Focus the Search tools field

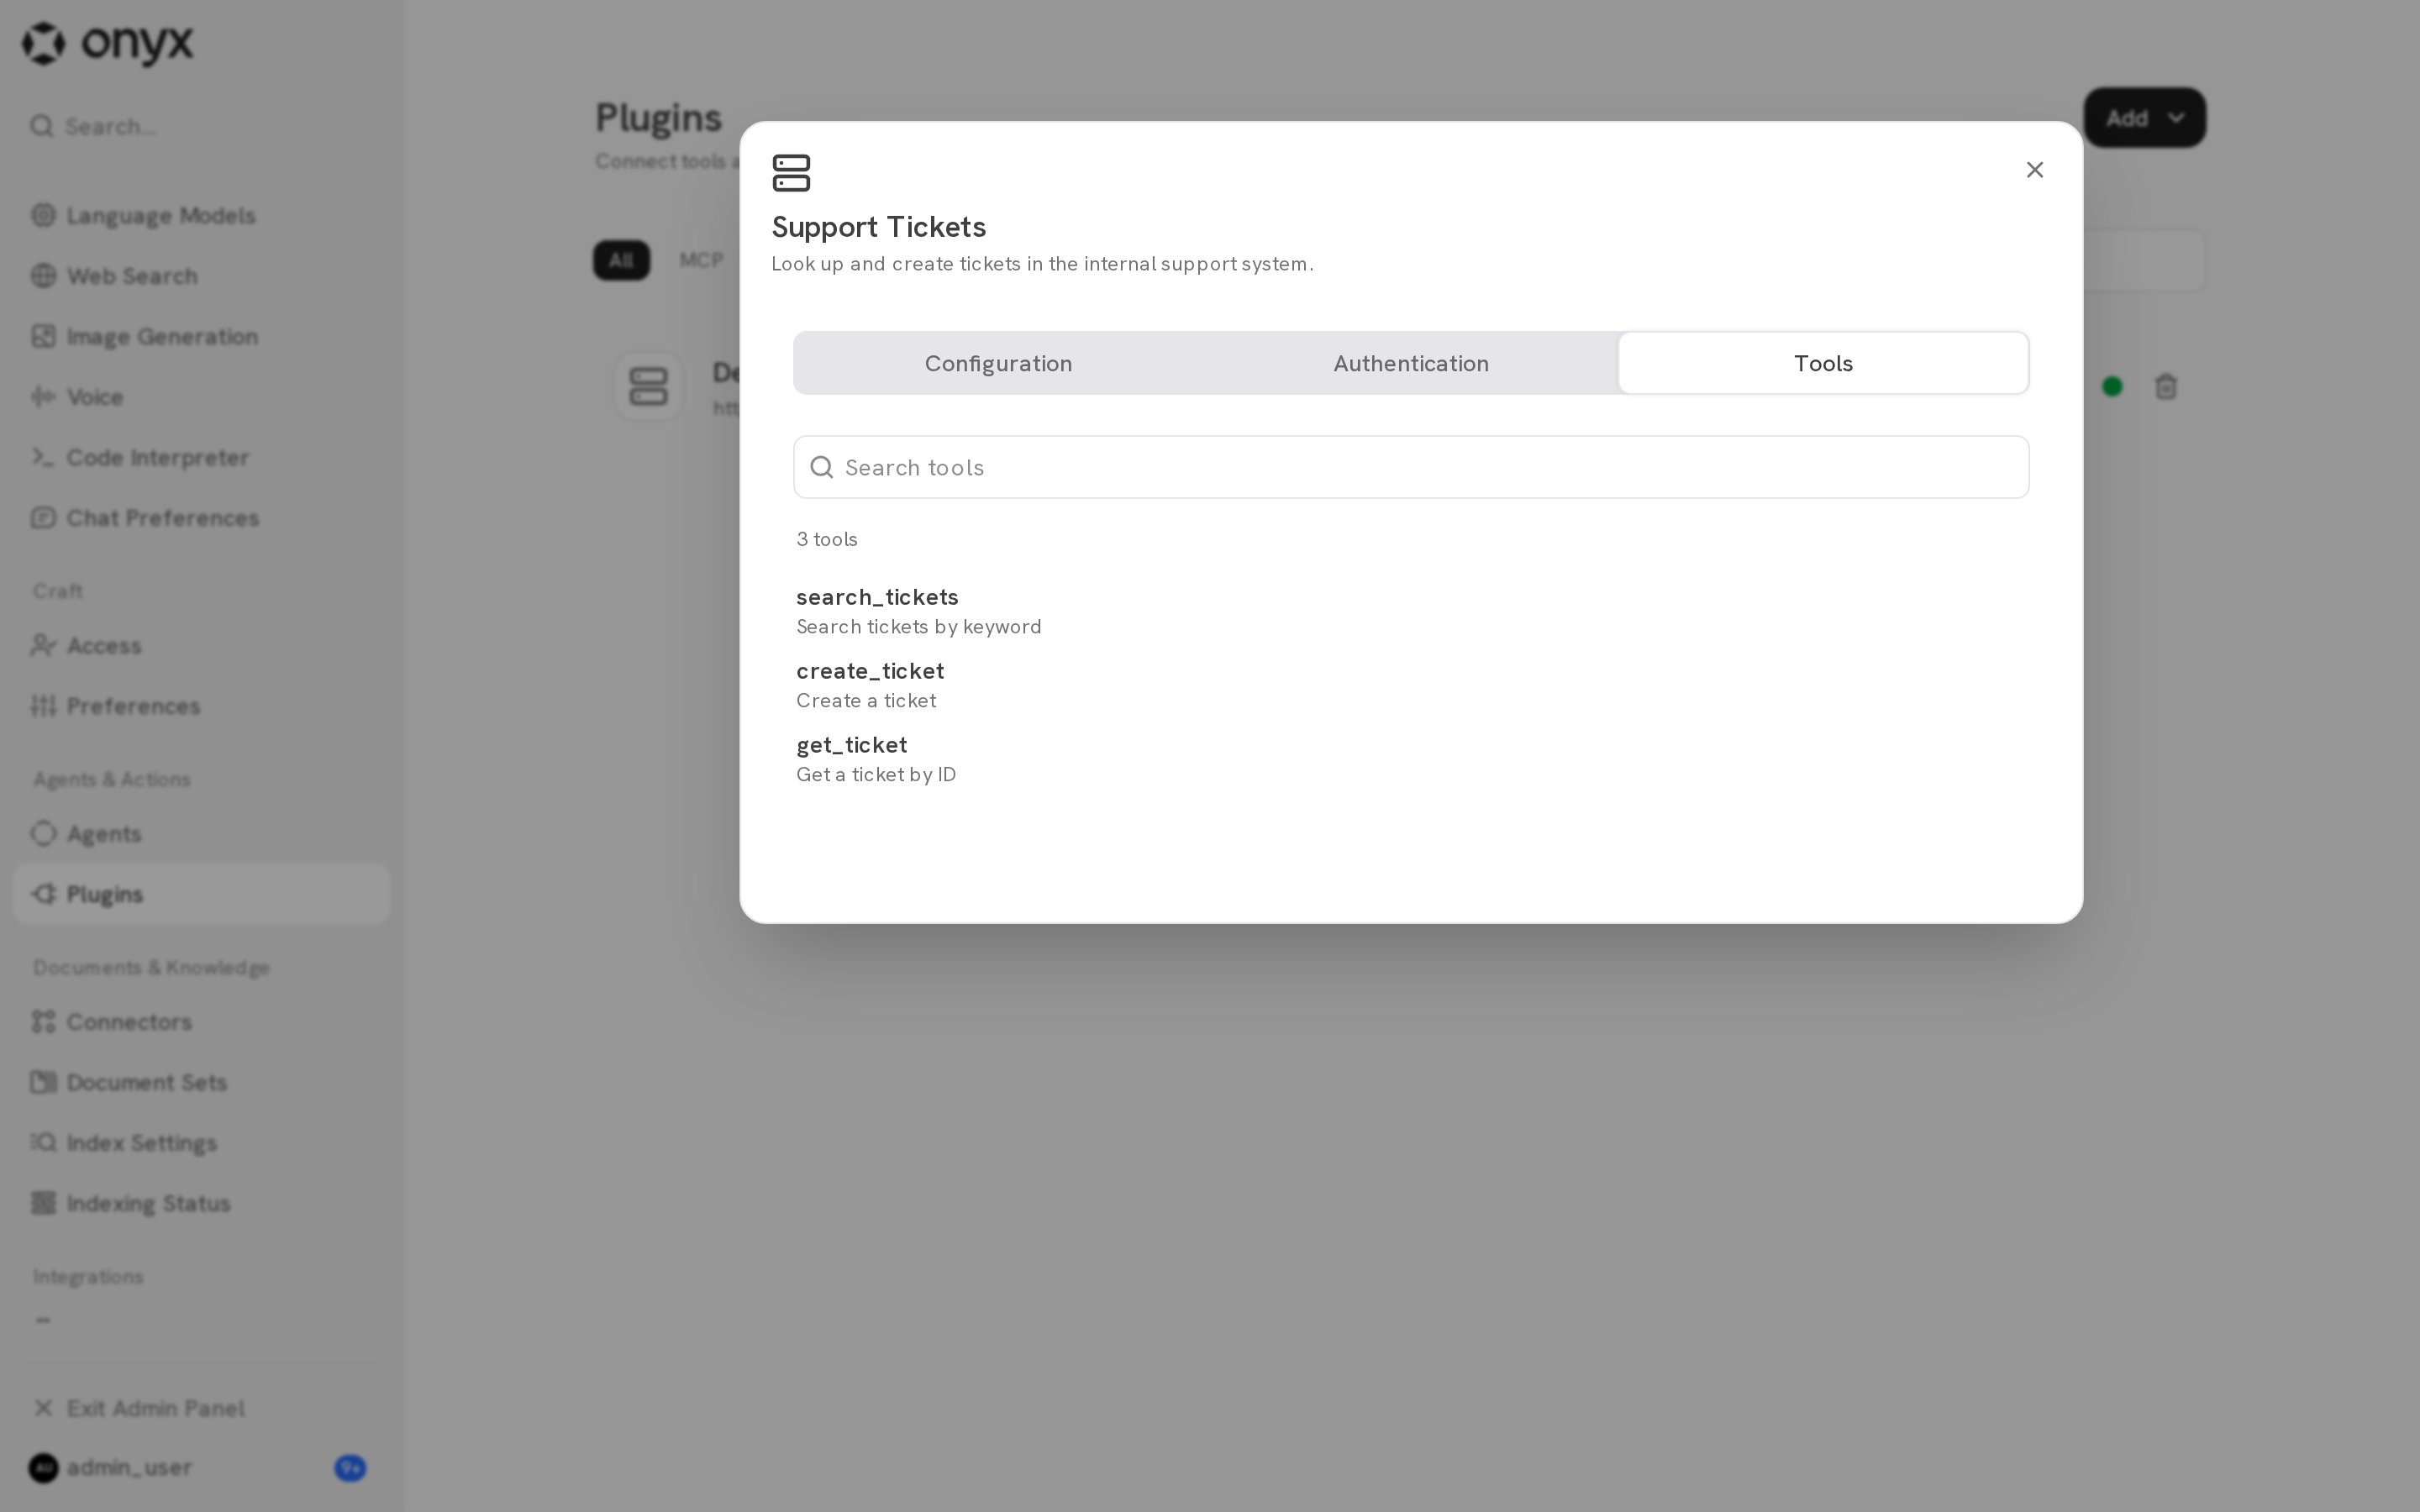pos(1410,467)
